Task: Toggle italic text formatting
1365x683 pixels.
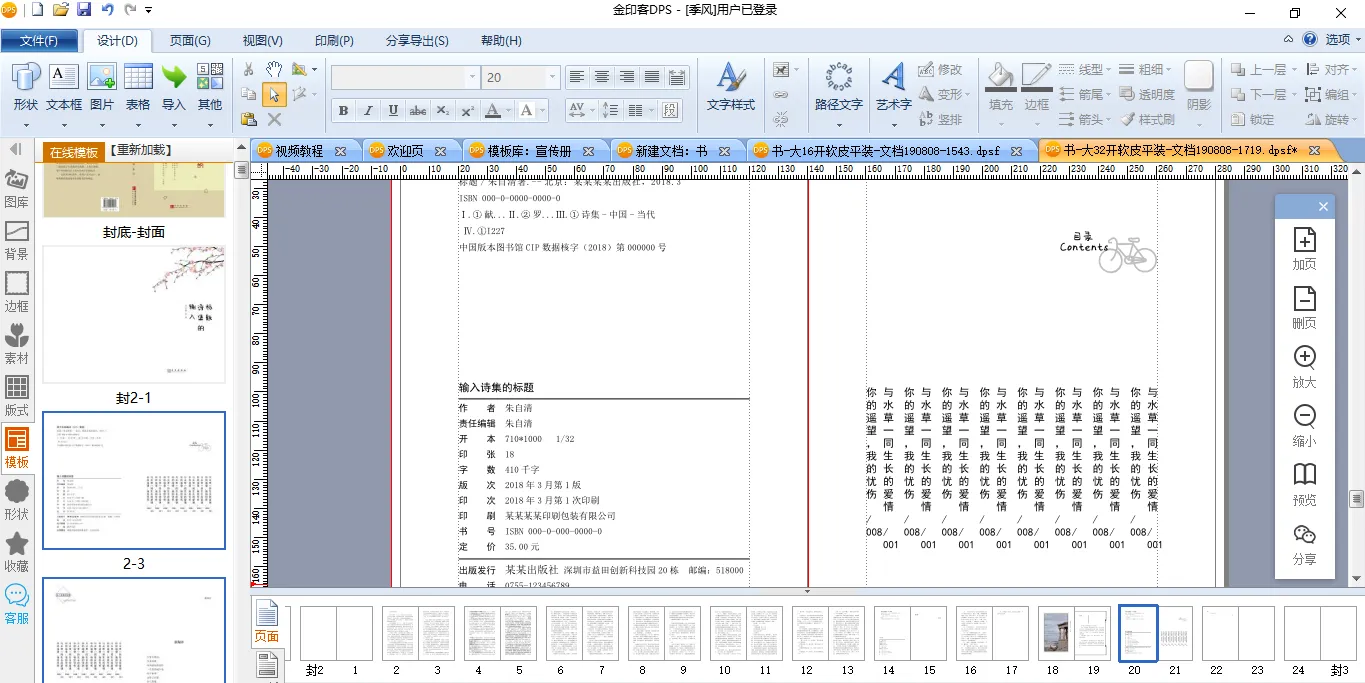Action: [368, 111]
